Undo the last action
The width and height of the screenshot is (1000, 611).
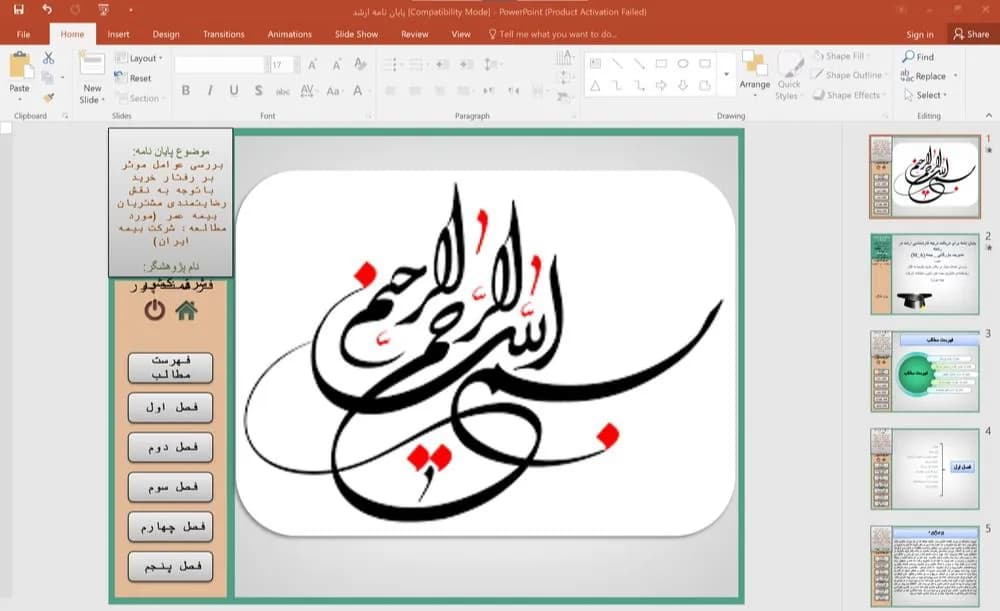(47, 10)
